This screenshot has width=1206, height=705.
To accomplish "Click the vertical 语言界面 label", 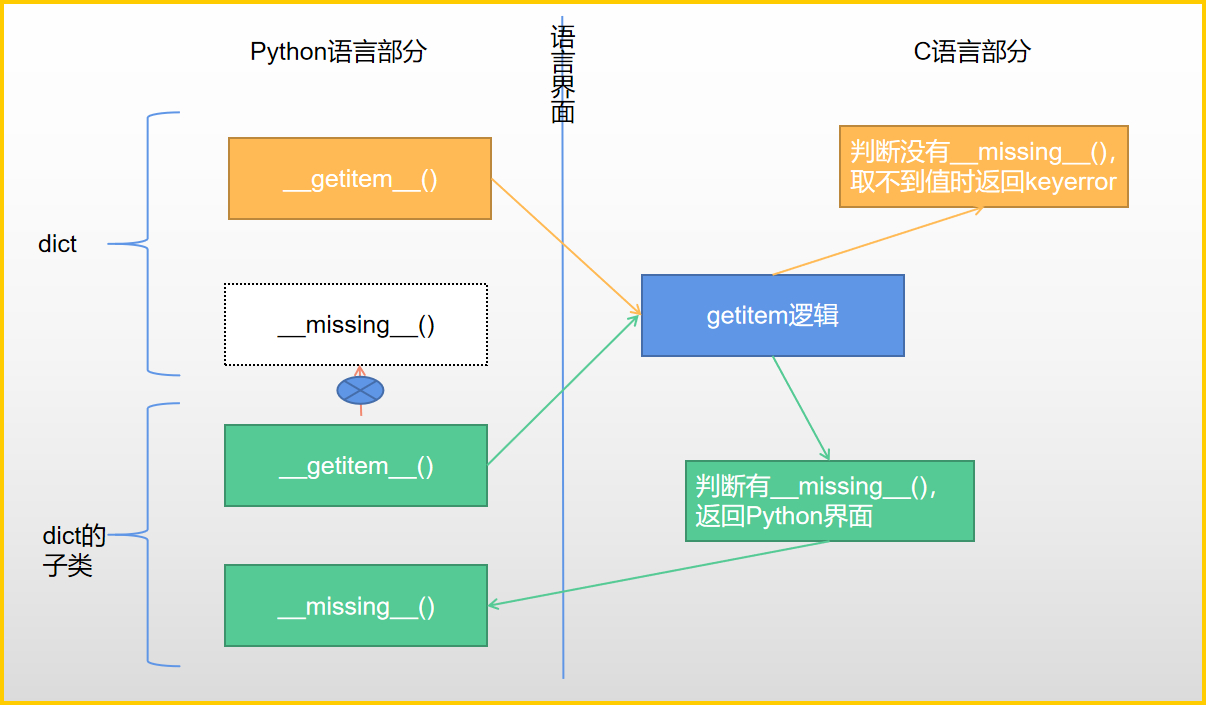I will coord(563,74).
